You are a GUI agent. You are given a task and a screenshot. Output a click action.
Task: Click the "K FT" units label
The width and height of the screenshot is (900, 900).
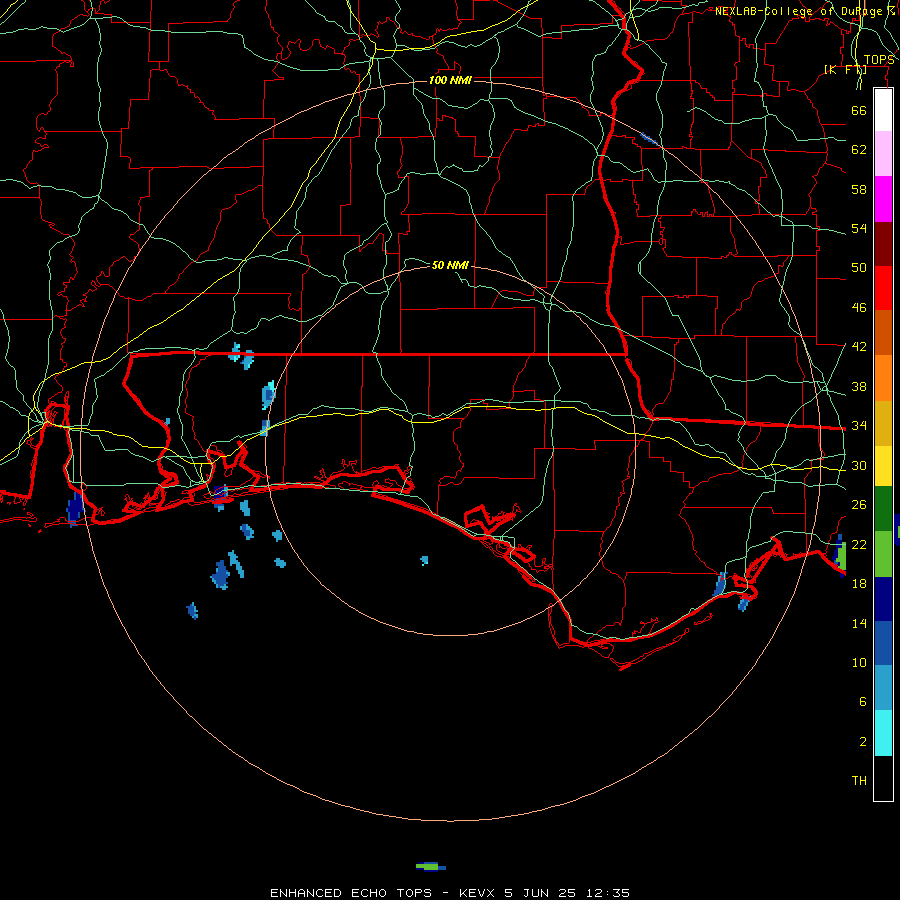(x=845, y=69)
